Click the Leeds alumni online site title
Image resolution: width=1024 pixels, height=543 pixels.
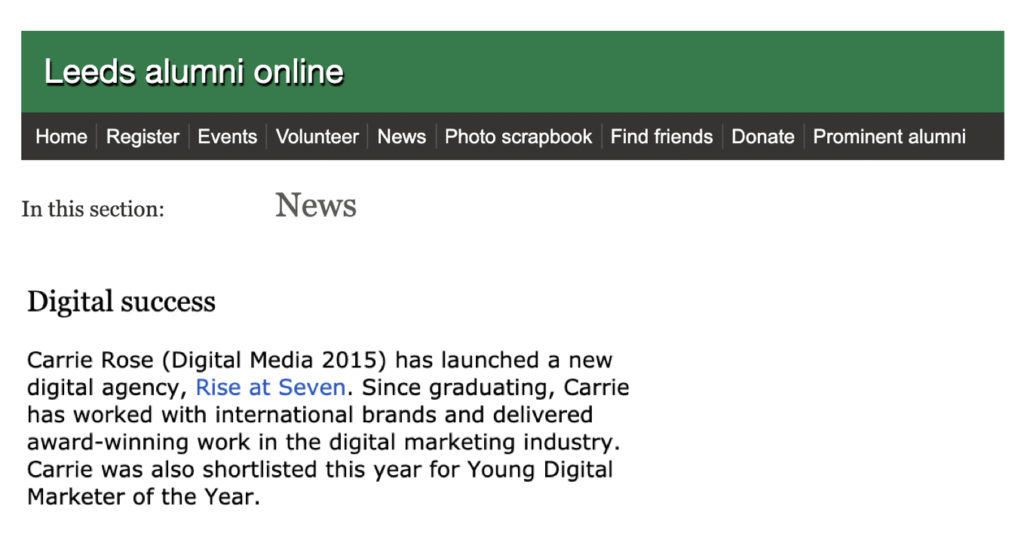click(194, 72)
